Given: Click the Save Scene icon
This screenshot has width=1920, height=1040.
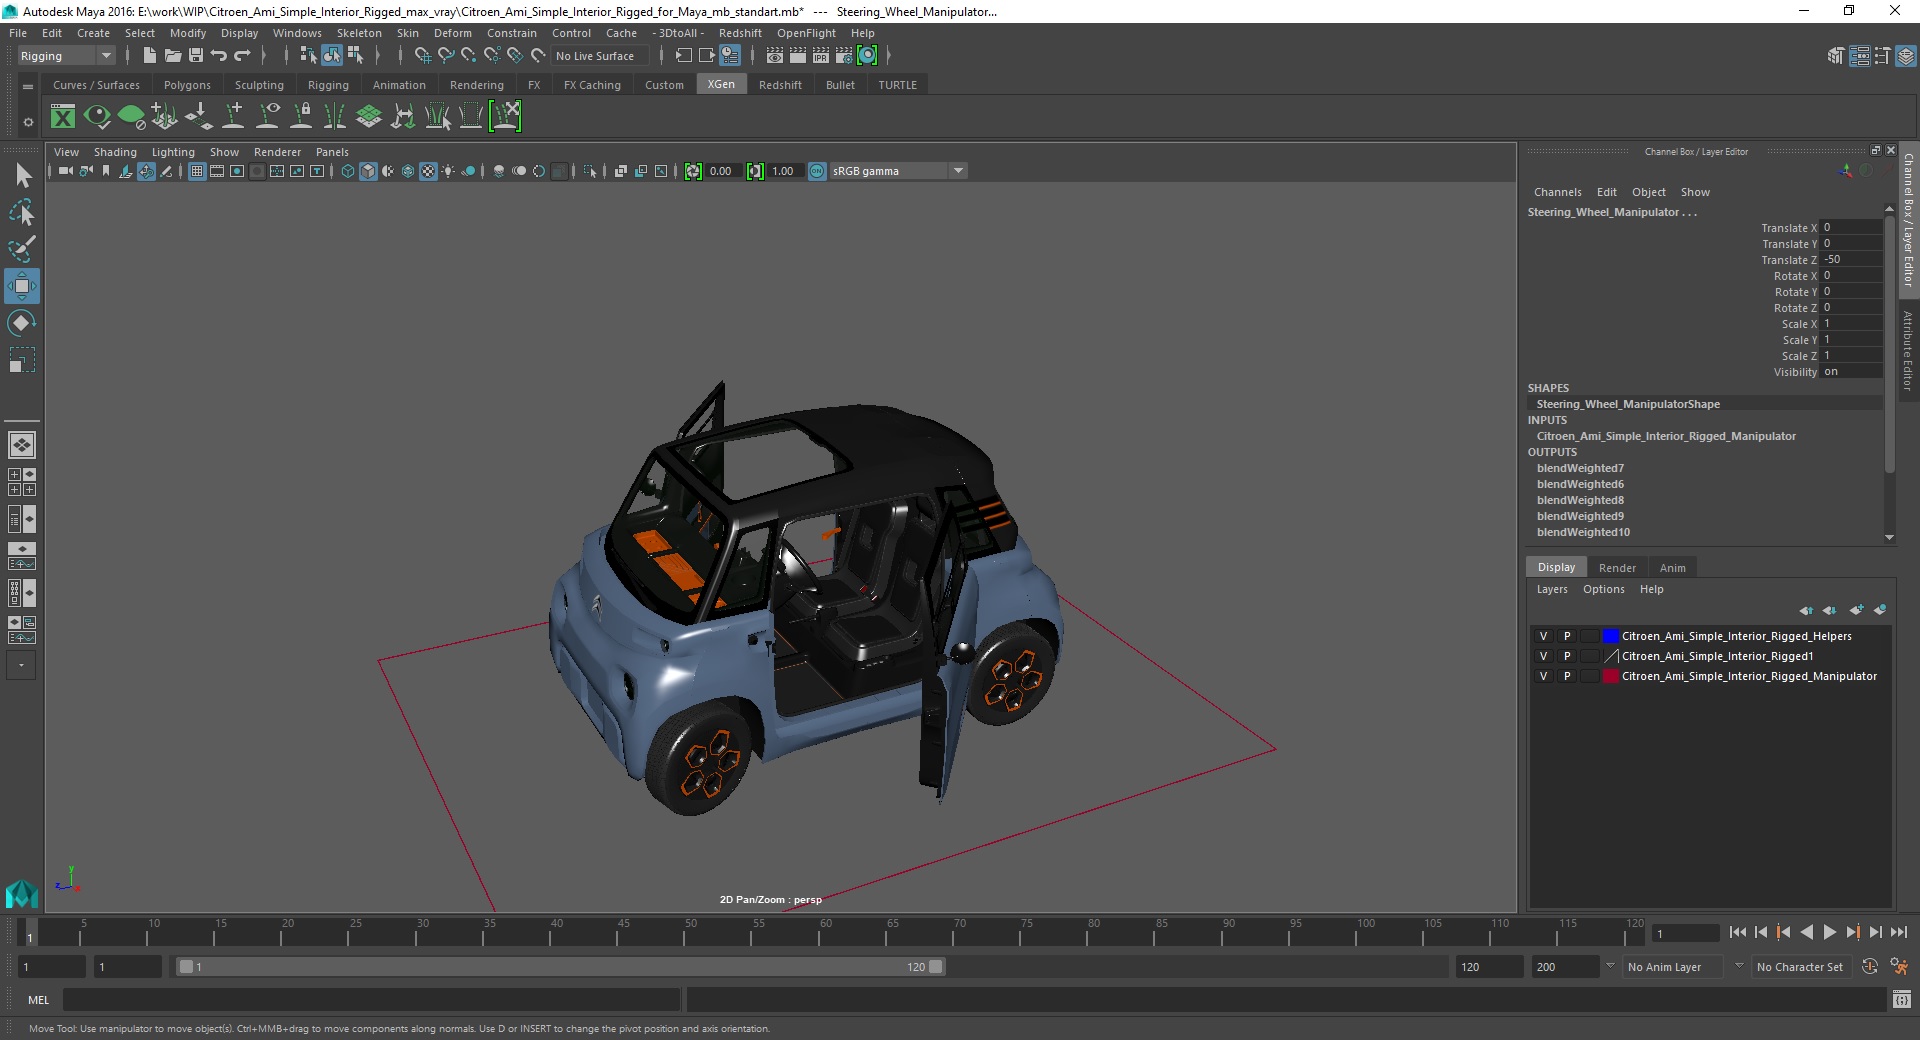Looking at the screenshot, I should pyautogui.click(x=196, y=56).
